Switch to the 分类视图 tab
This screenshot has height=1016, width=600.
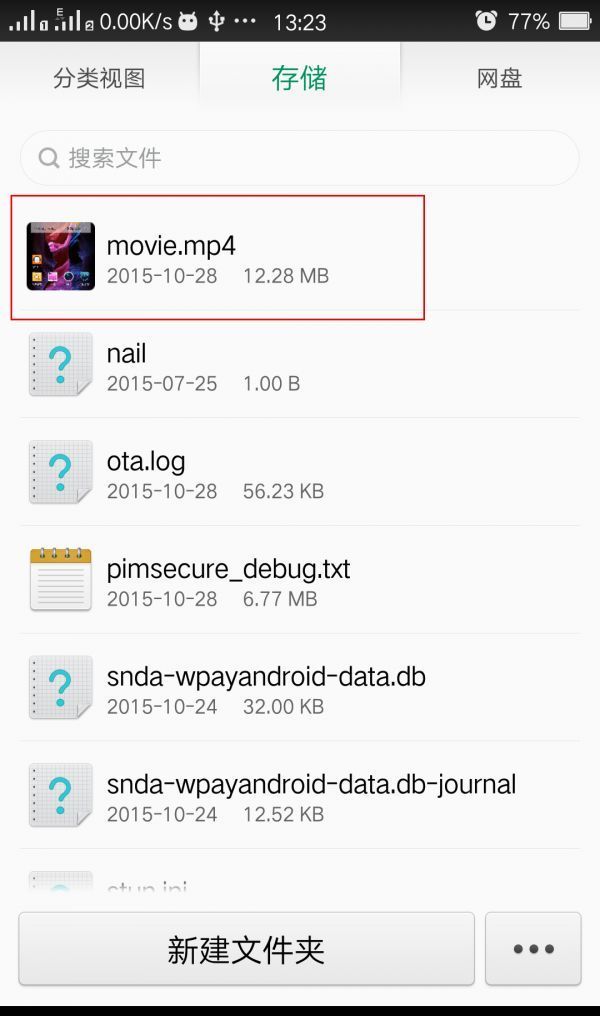coord(99,78)
